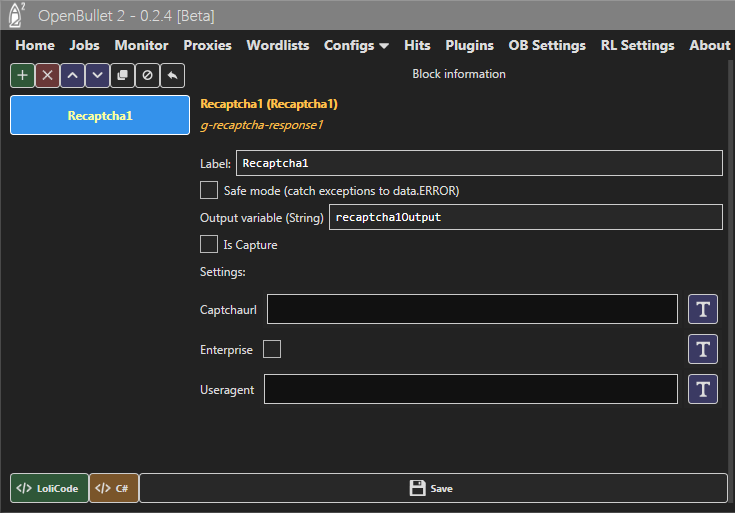The height and width of the screenshot is (513, 735).
Task: Select the Recaptcha1 block in the stack
Action: tap(100, 115)
